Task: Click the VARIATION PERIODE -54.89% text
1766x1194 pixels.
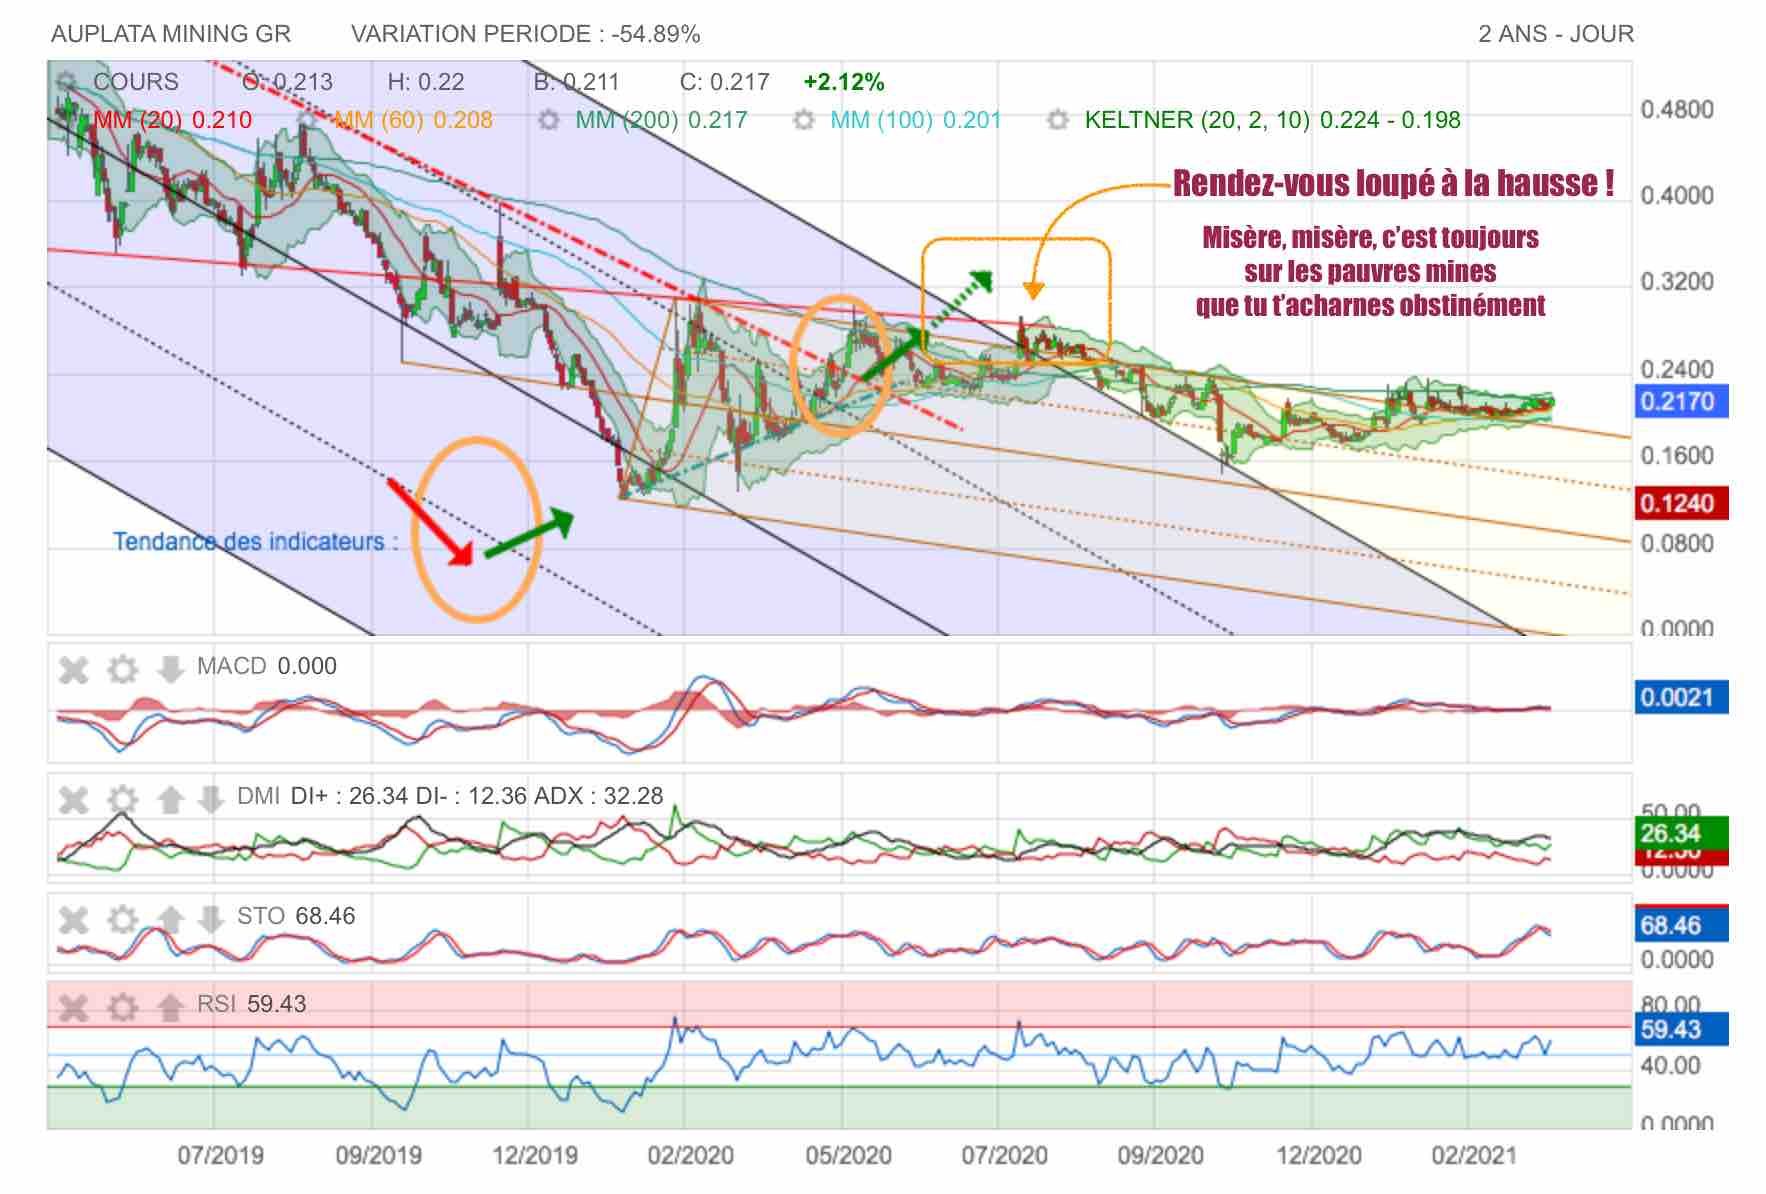Action: pos(526,34)
